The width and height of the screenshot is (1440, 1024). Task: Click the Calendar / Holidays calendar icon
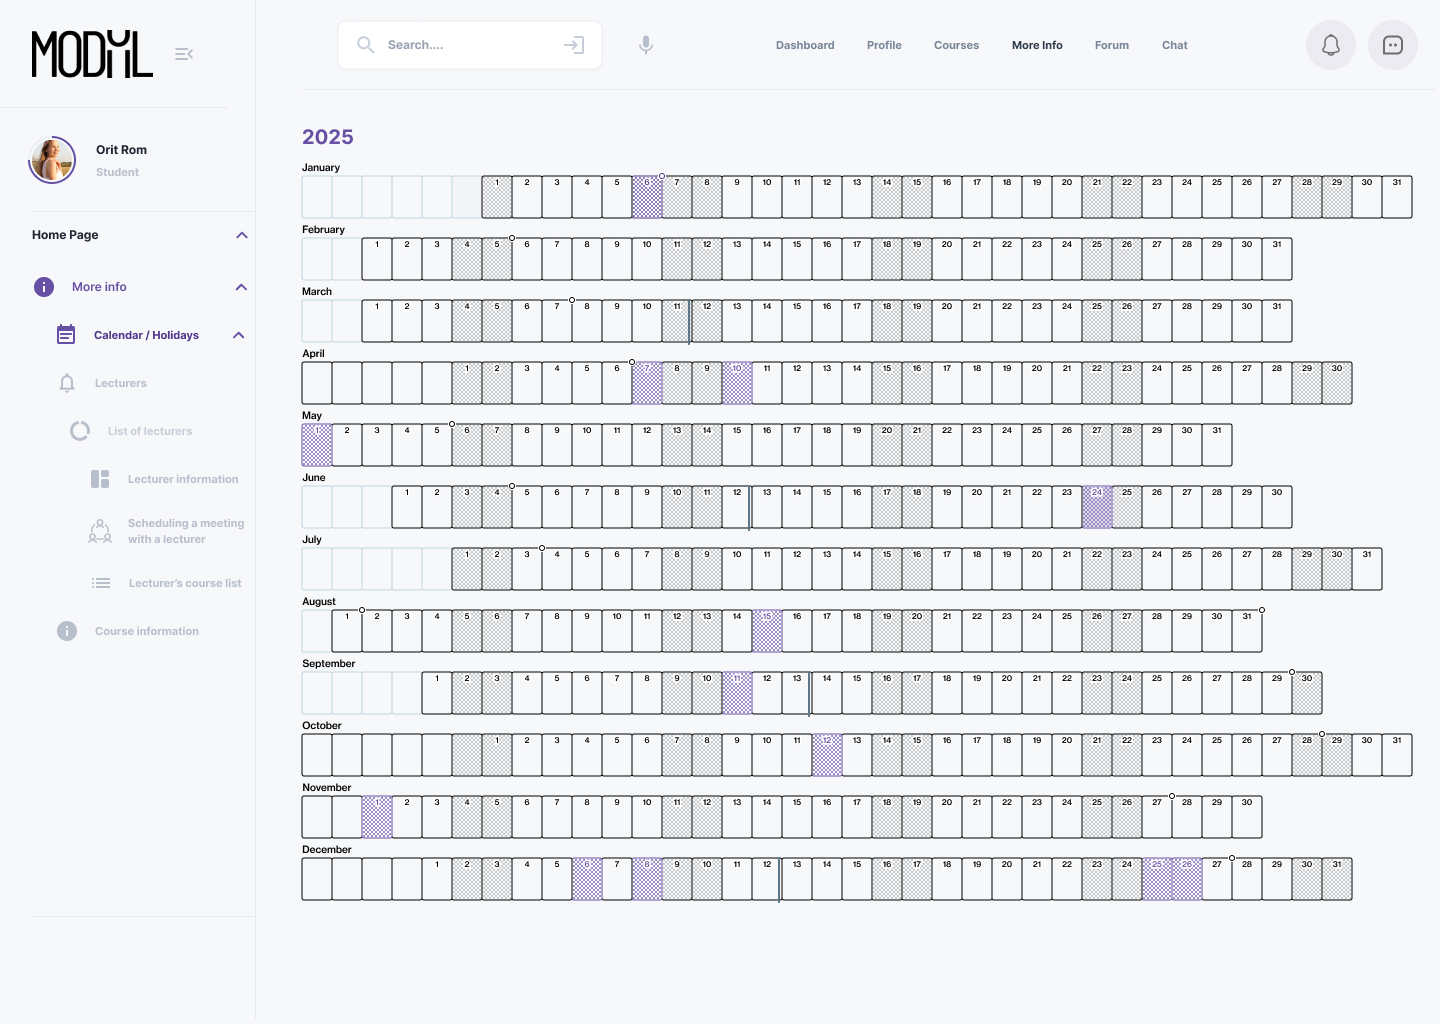click(x=66, y=335)
